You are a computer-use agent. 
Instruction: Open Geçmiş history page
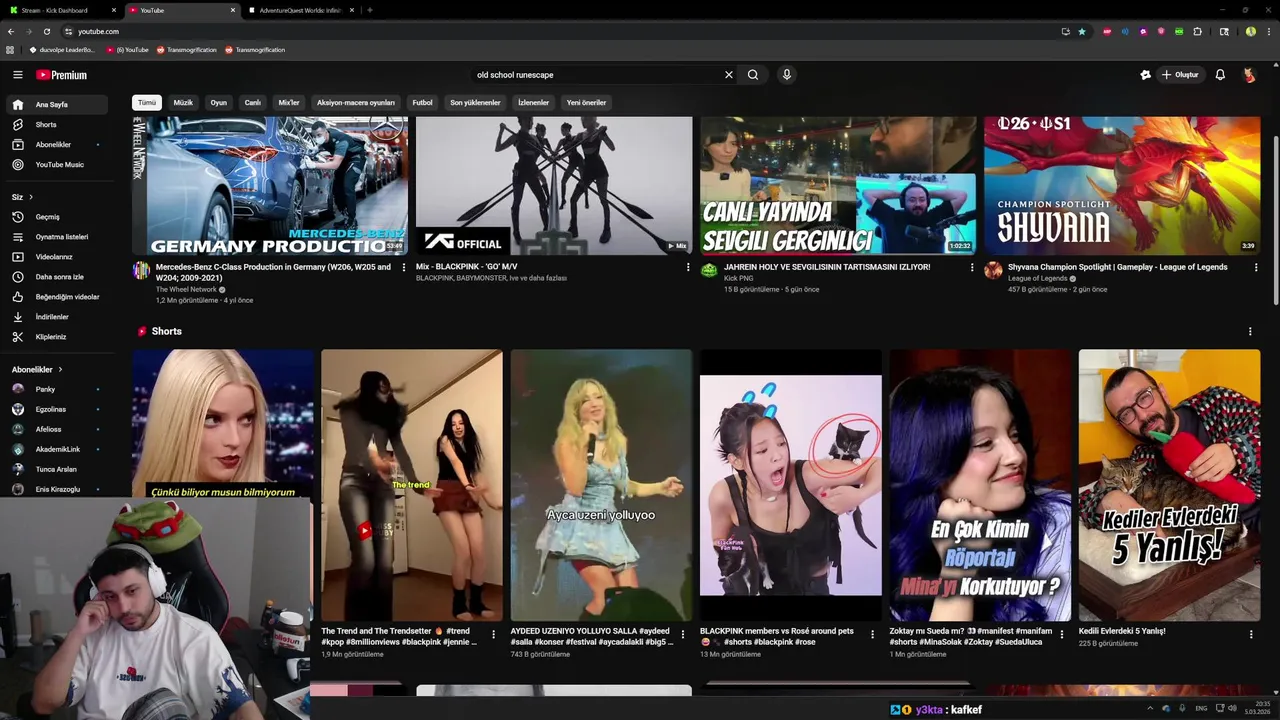(56, 216)
